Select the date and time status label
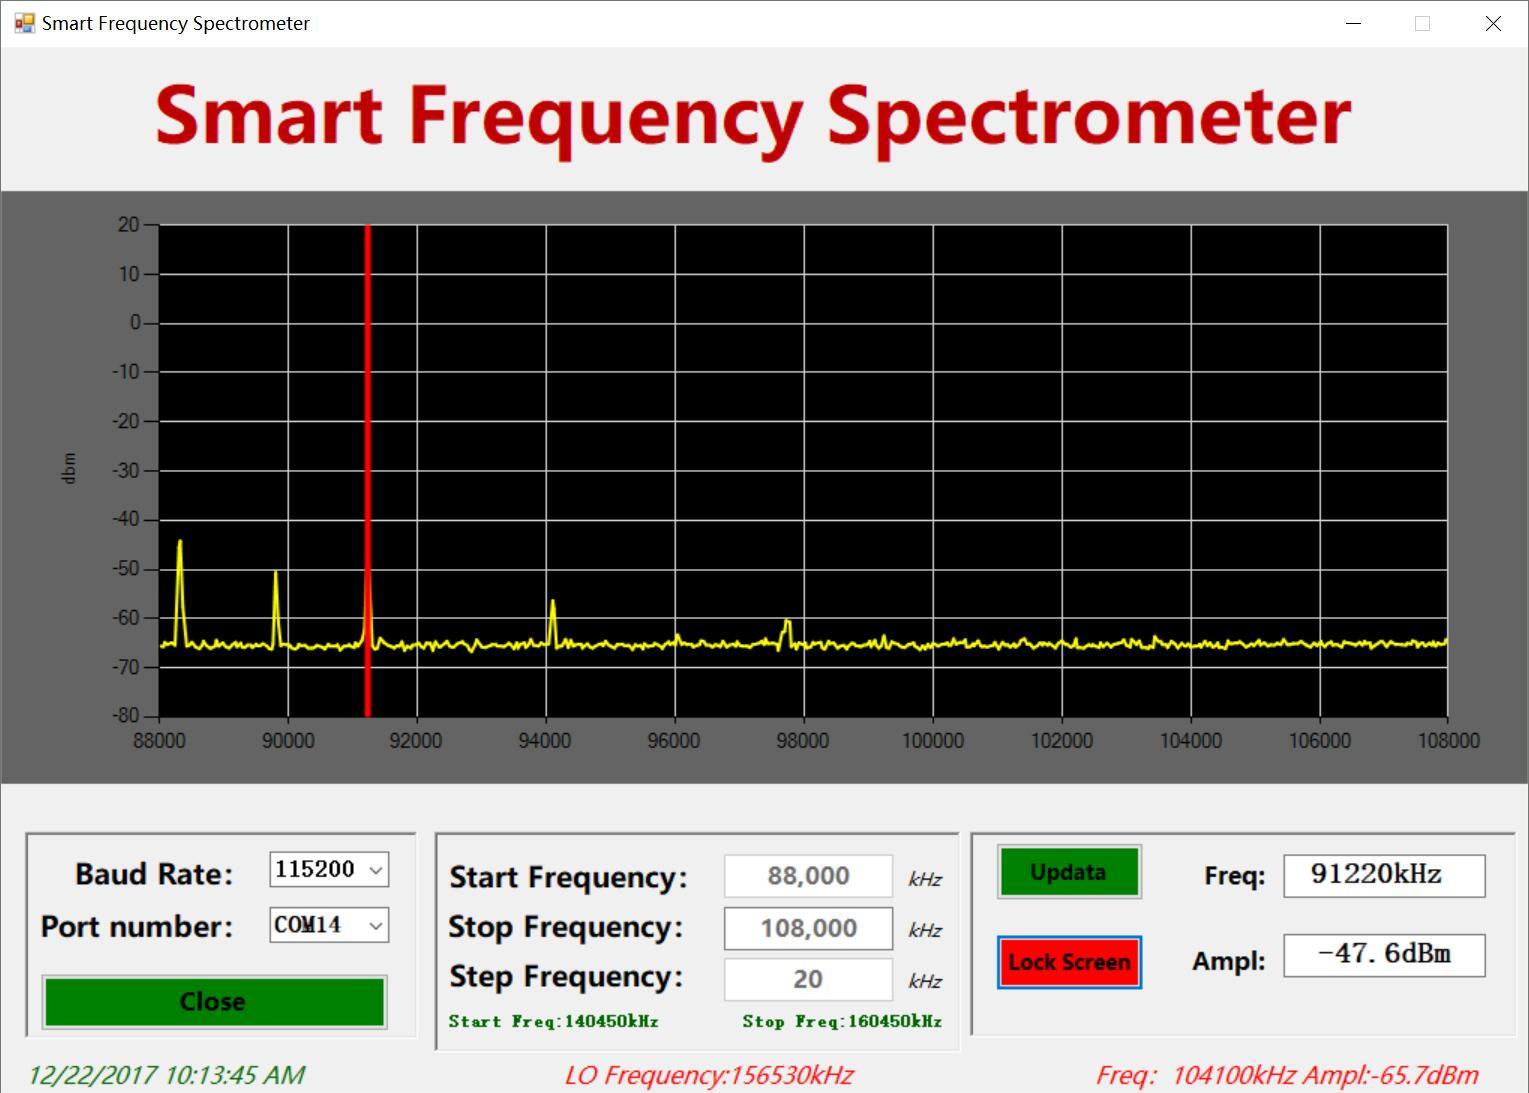Screen dimensions: 1529x1093 coord(165,1075)
